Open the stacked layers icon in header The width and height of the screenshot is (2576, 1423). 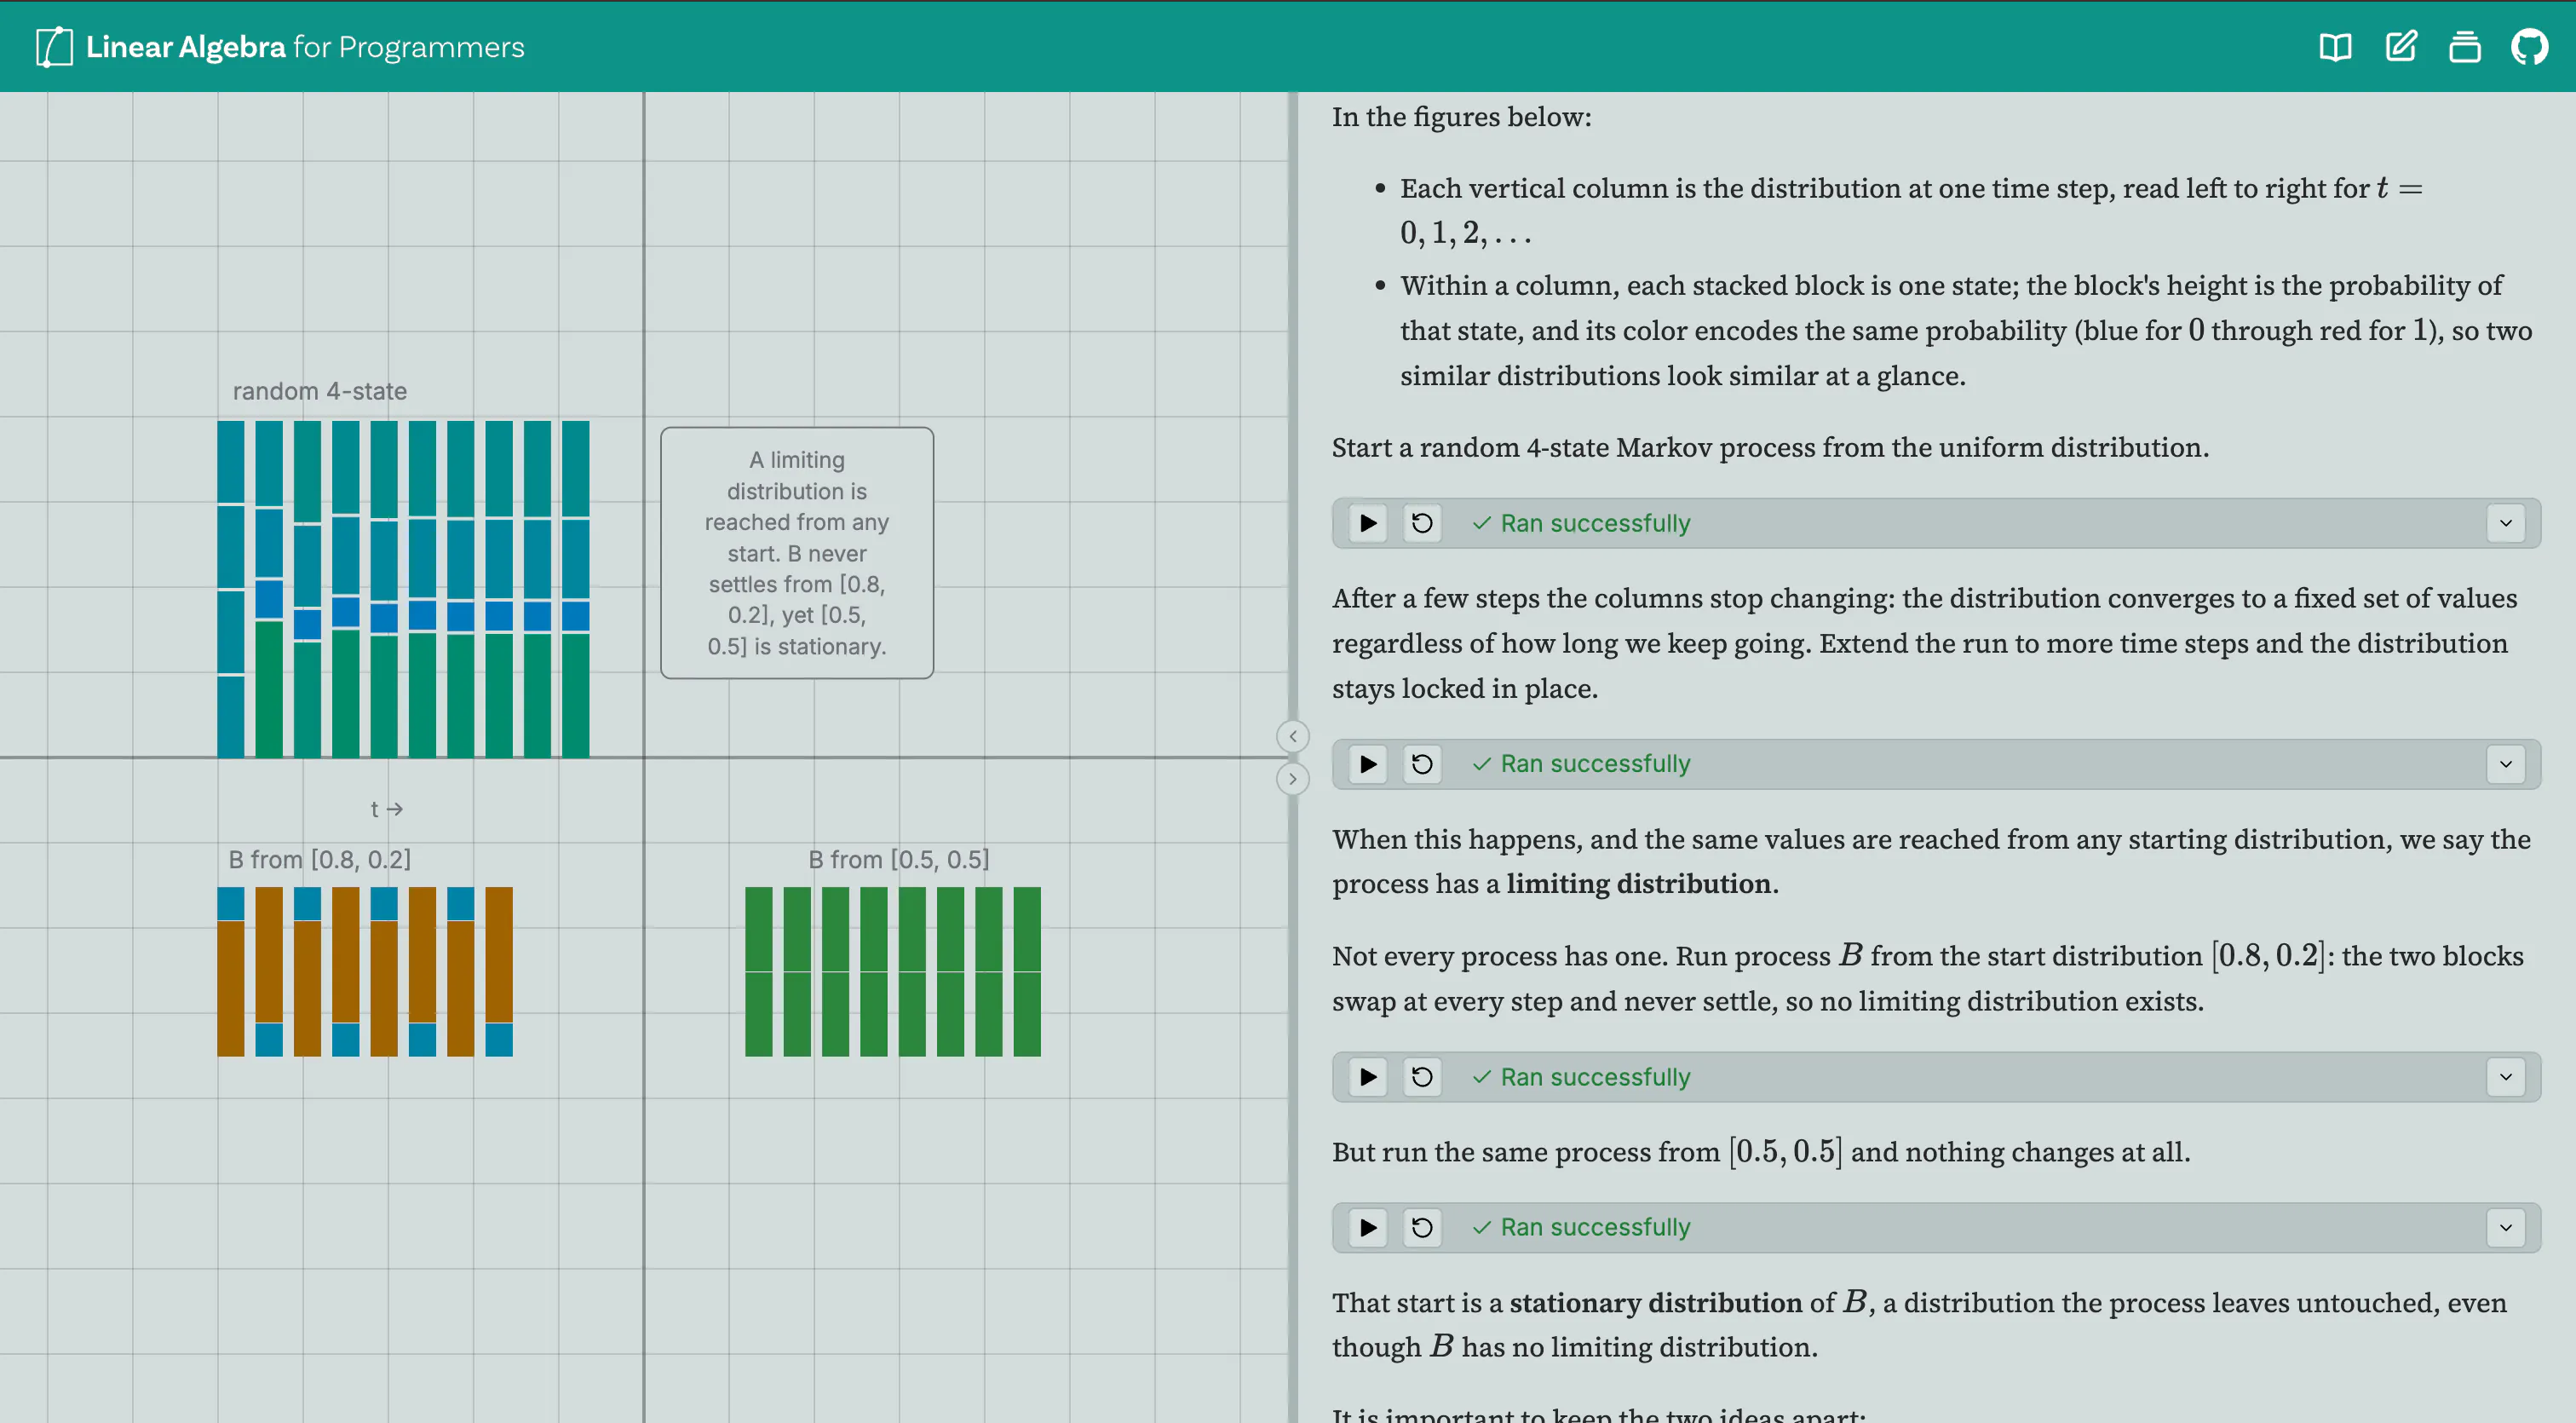[2464, 47]
